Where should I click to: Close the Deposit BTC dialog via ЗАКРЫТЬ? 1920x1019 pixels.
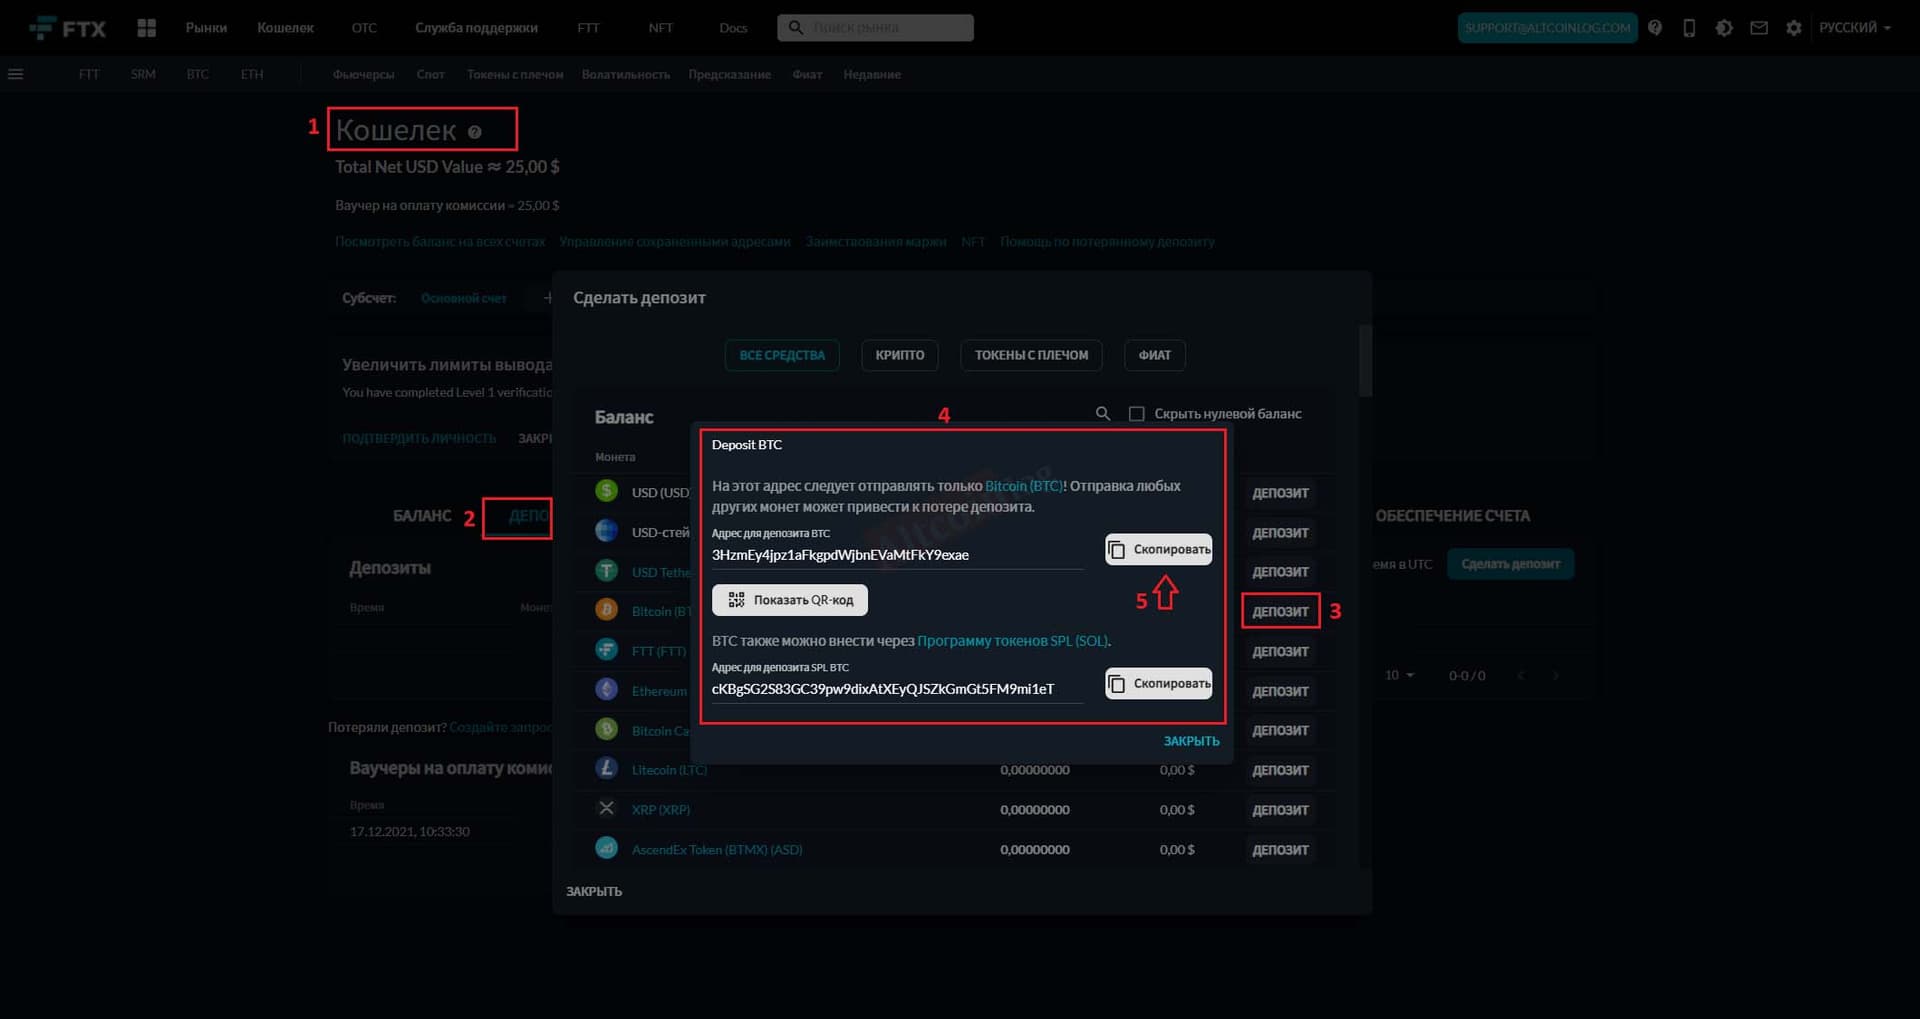pyautogui.click(x=1191, y=741)
